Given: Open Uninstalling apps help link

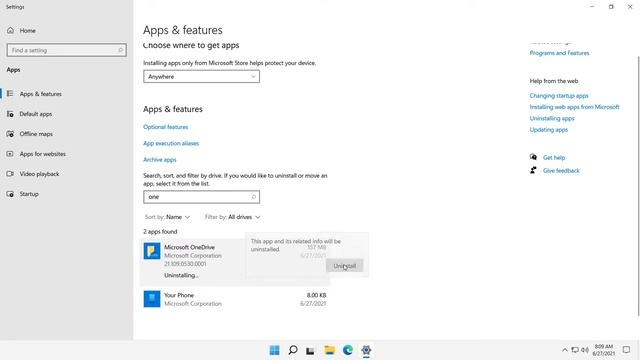Looking at the screenshot, I should pyautogui.click(x=552, y=118).
